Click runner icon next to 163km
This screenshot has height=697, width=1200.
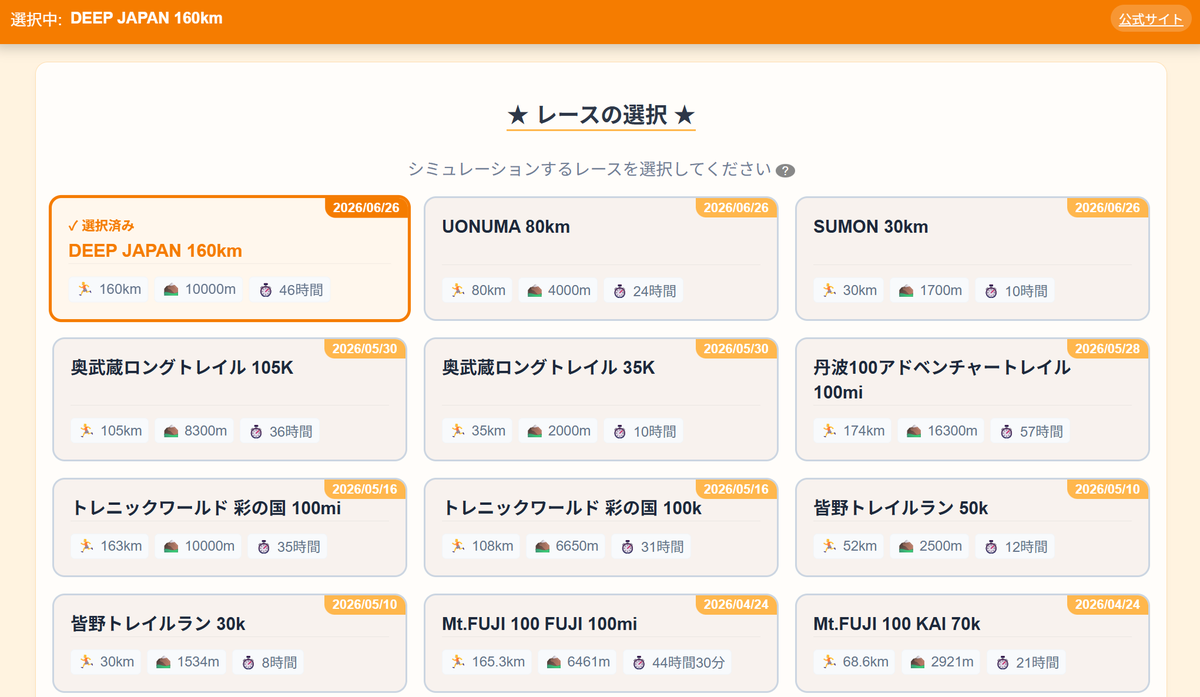[87, 546]
